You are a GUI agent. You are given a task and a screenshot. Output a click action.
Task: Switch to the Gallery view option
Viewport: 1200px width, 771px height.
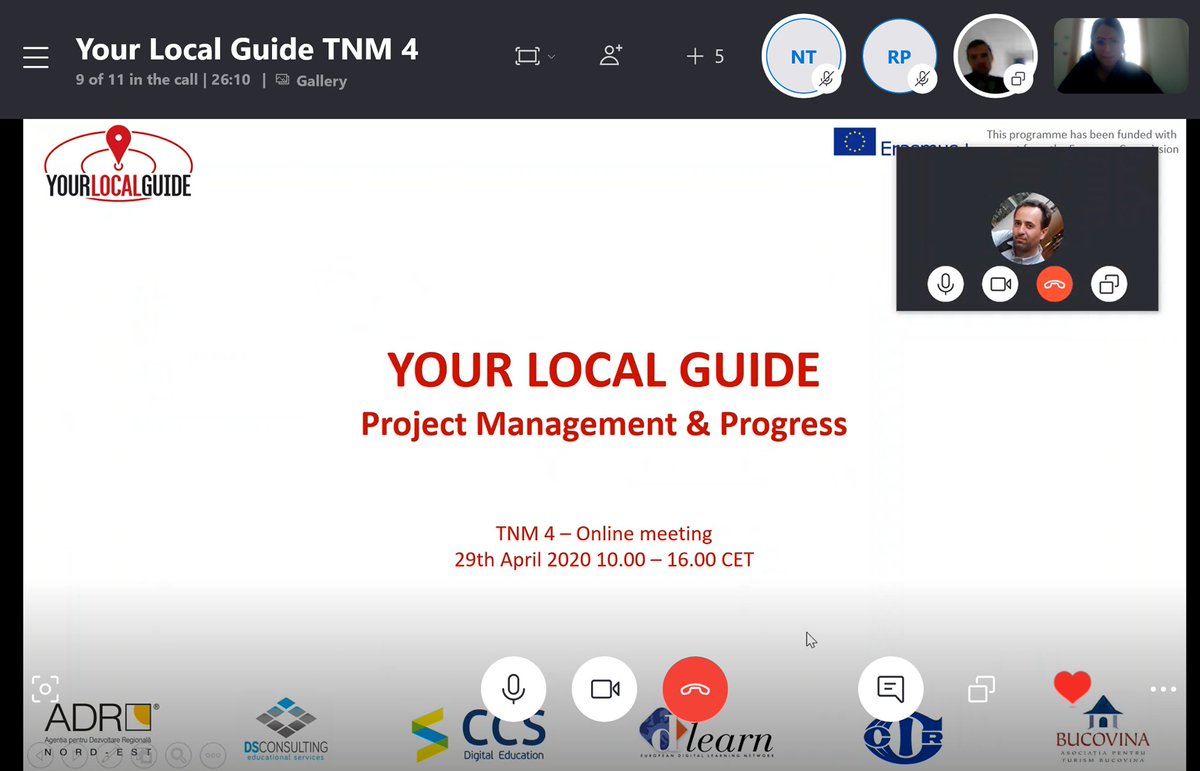tap(321, 81)
